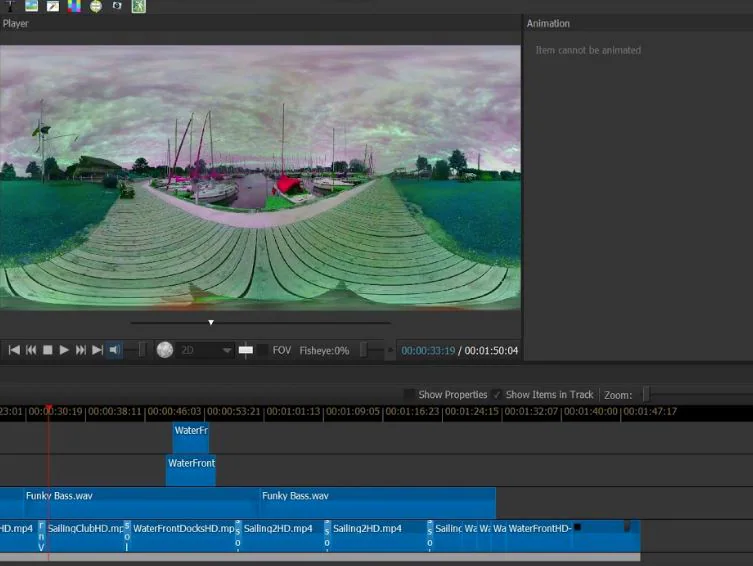Mute the player volume
This screenshot has width=753, height=566.
114,350
